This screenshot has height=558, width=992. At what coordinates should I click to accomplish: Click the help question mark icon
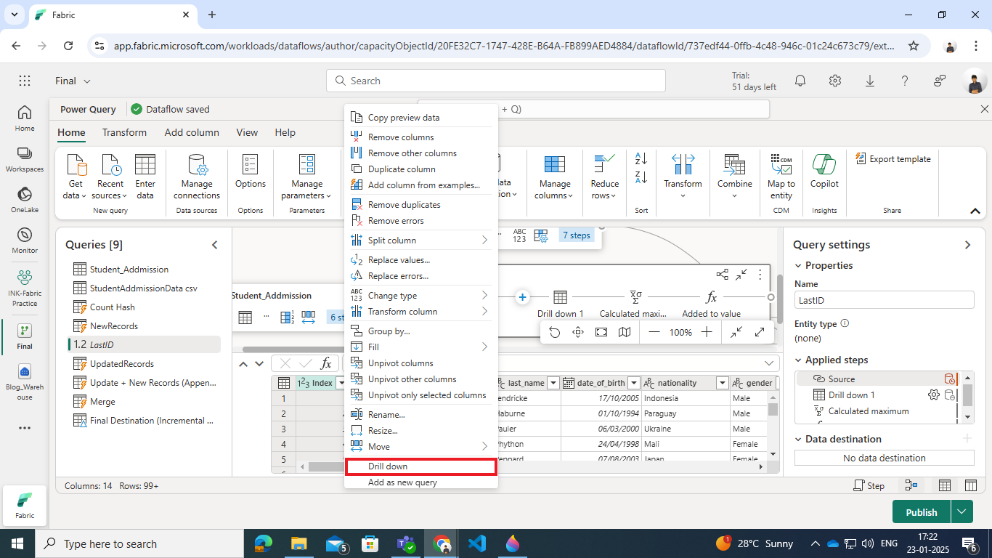[905, 80]
